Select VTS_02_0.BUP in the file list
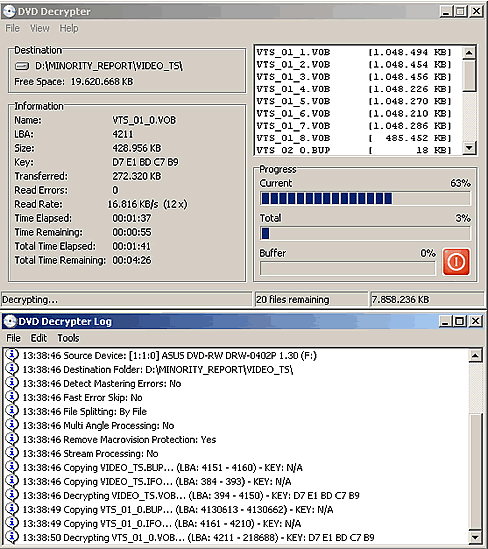This screenshot has height=549, width=488. (x=354, y=150)
